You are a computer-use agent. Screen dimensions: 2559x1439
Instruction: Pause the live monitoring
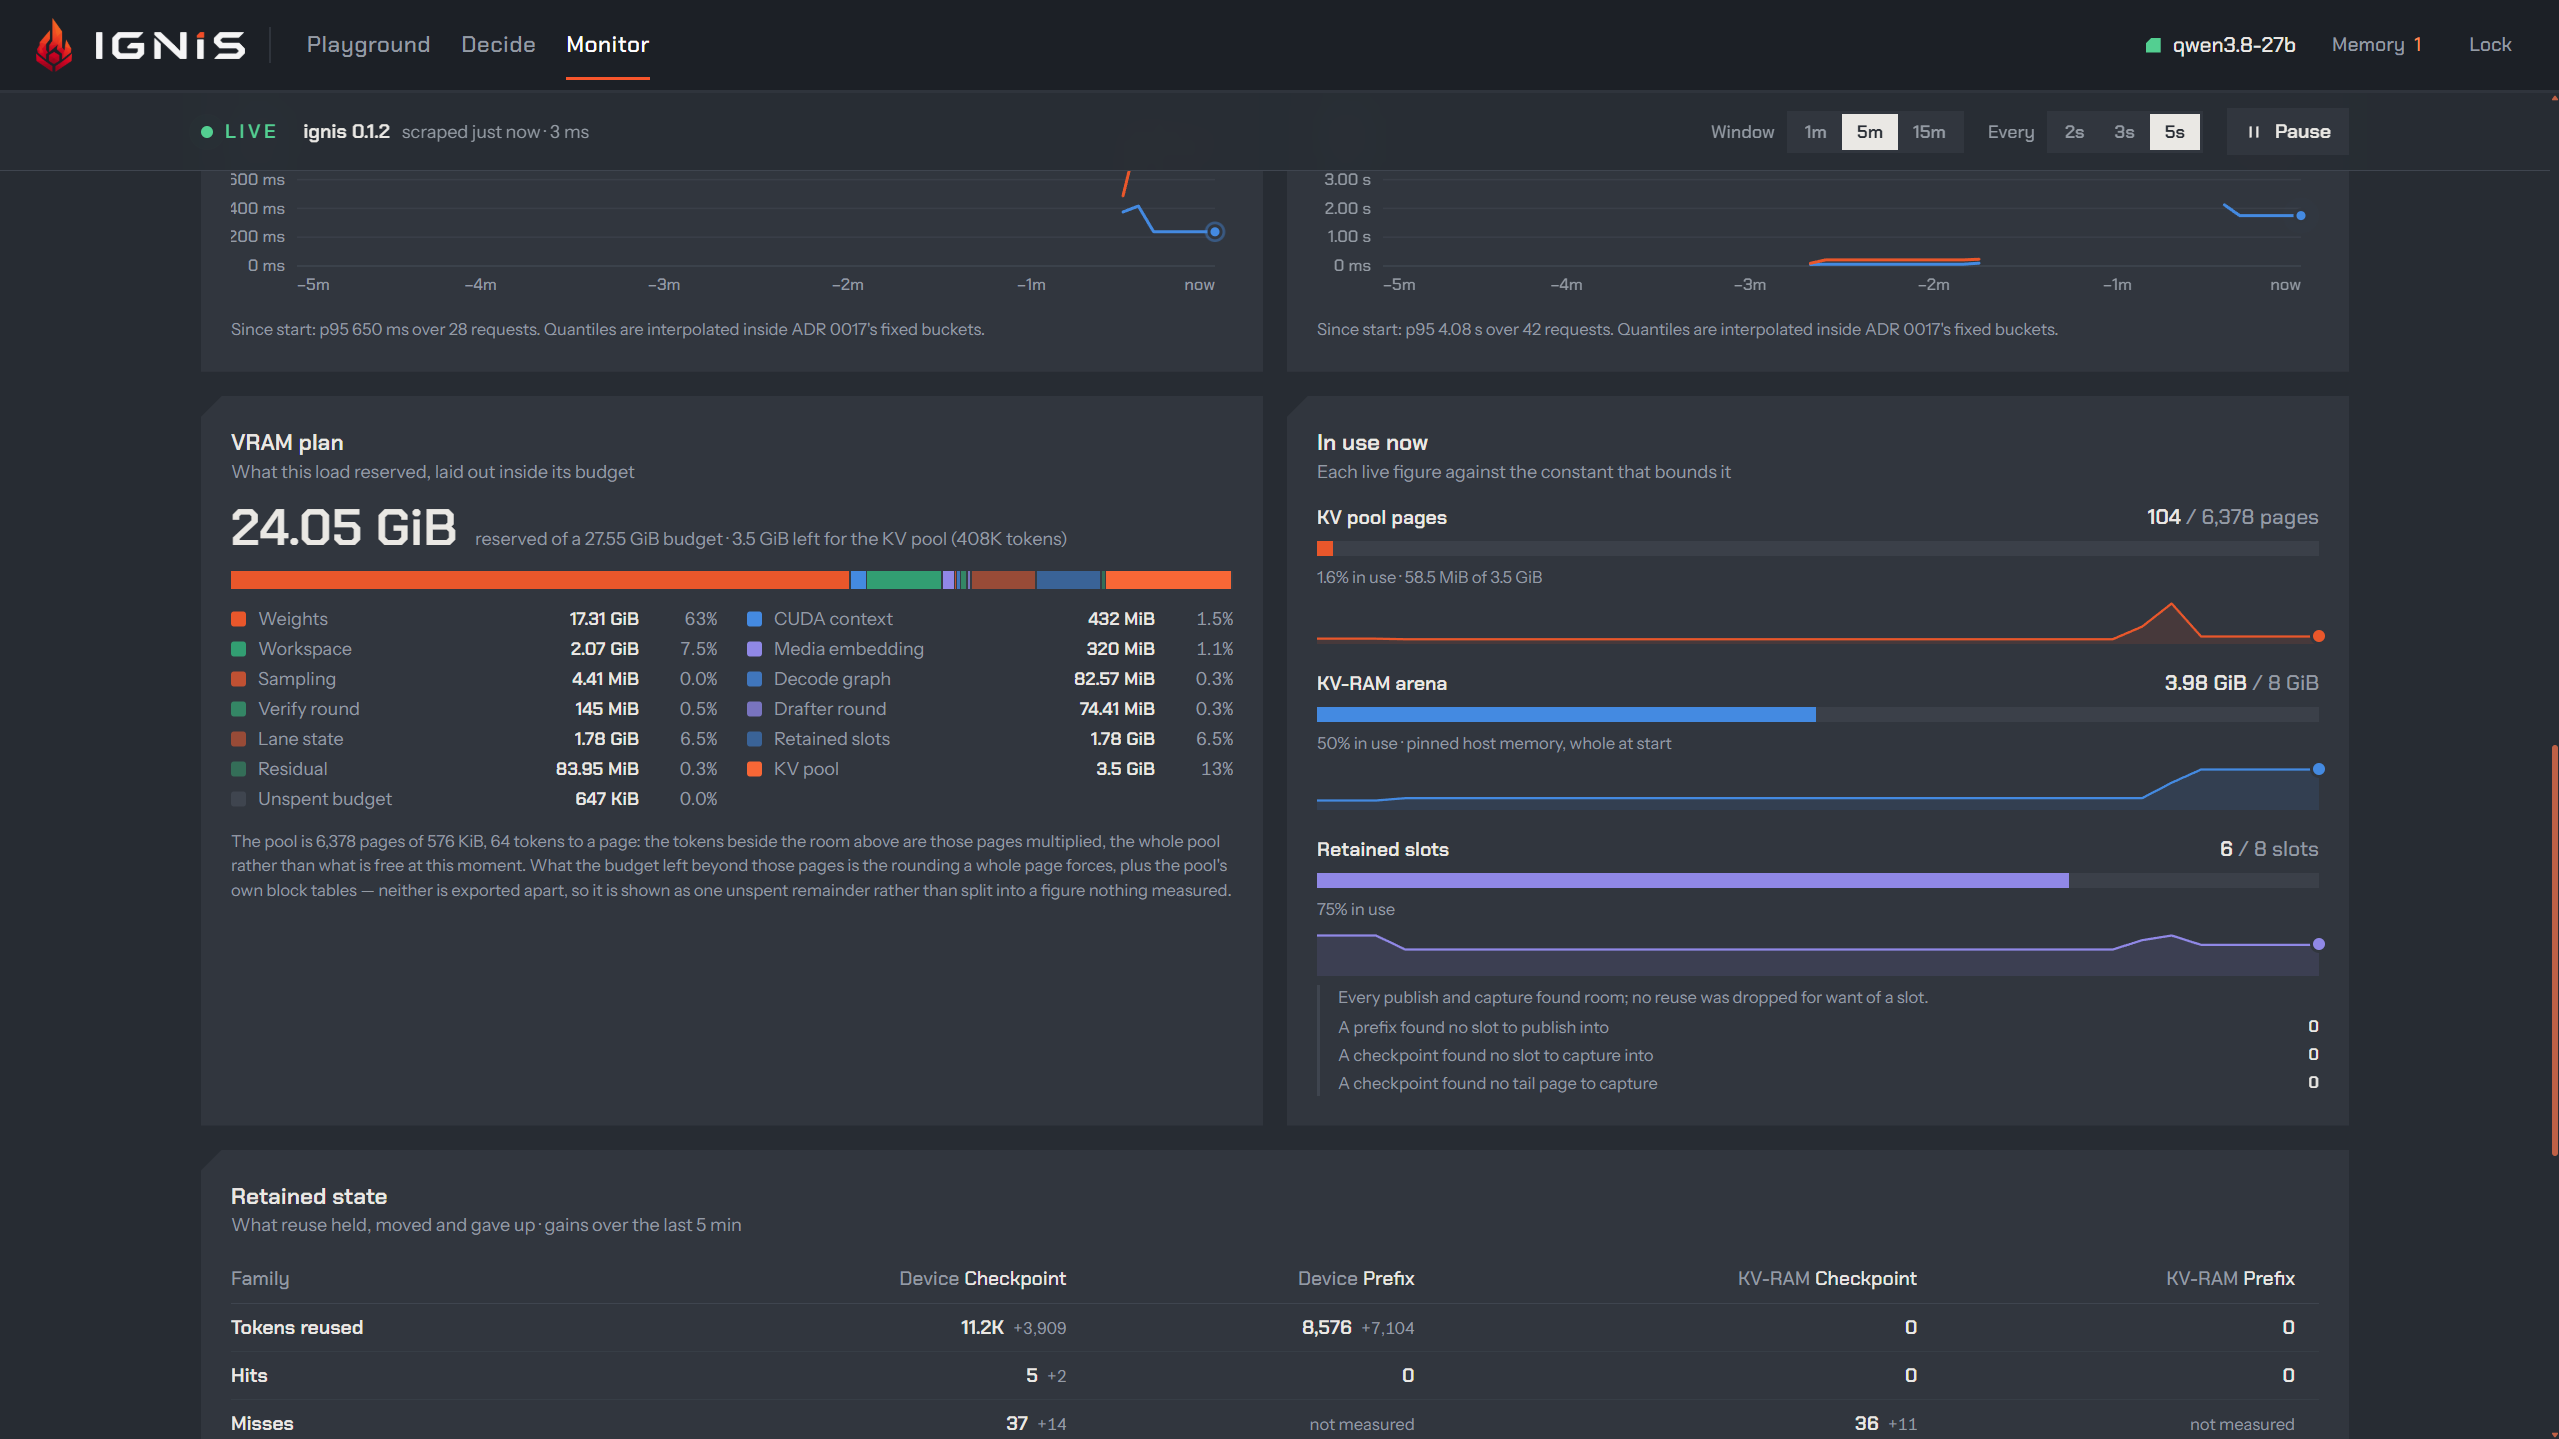coord(2288,132)
